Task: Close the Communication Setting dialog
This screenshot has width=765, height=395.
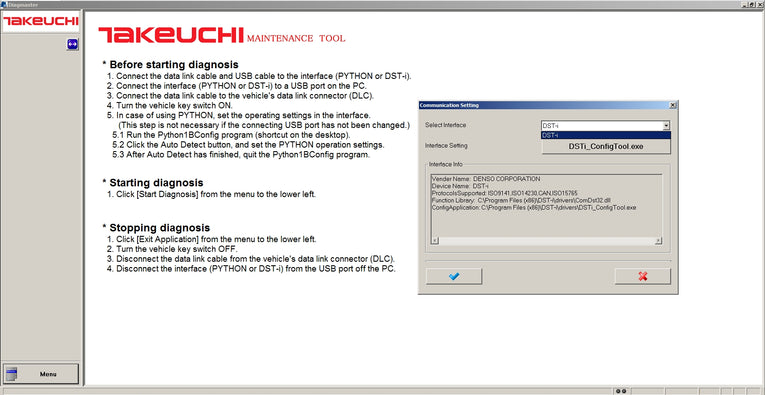Action: (x=673, y=105)
